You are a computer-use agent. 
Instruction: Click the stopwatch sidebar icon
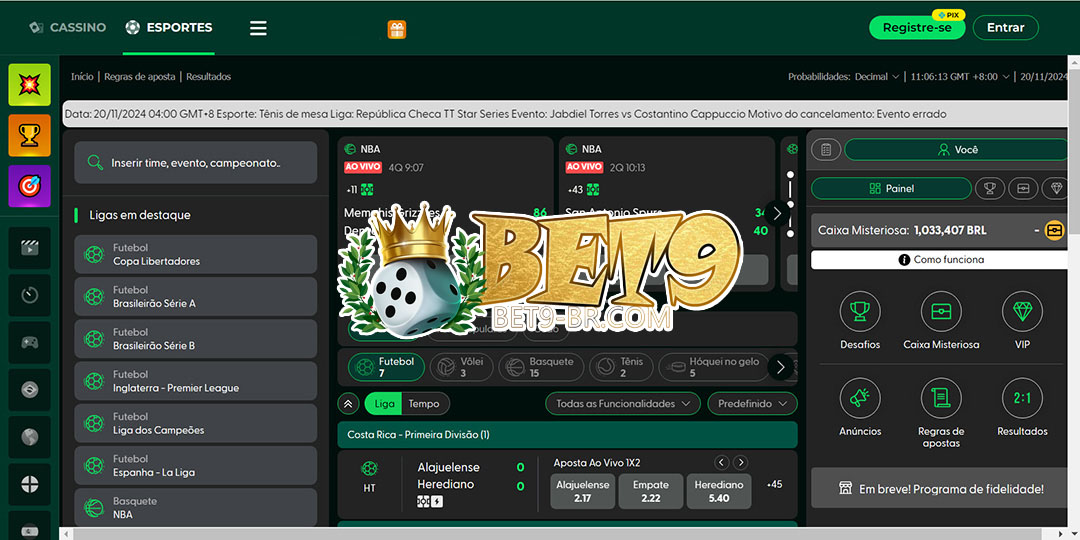(30, 295)
